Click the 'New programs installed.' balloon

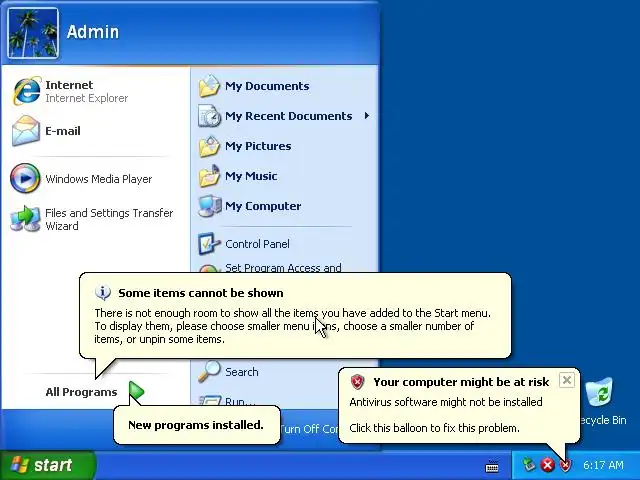tap(197, 425)
